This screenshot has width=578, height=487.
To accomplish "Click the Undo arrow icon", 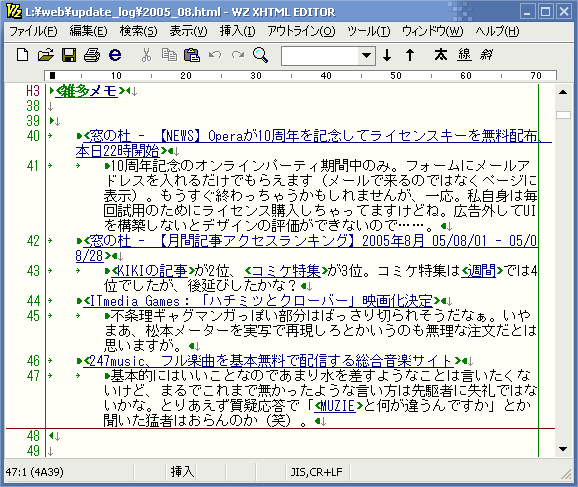I will click(215, 55).
